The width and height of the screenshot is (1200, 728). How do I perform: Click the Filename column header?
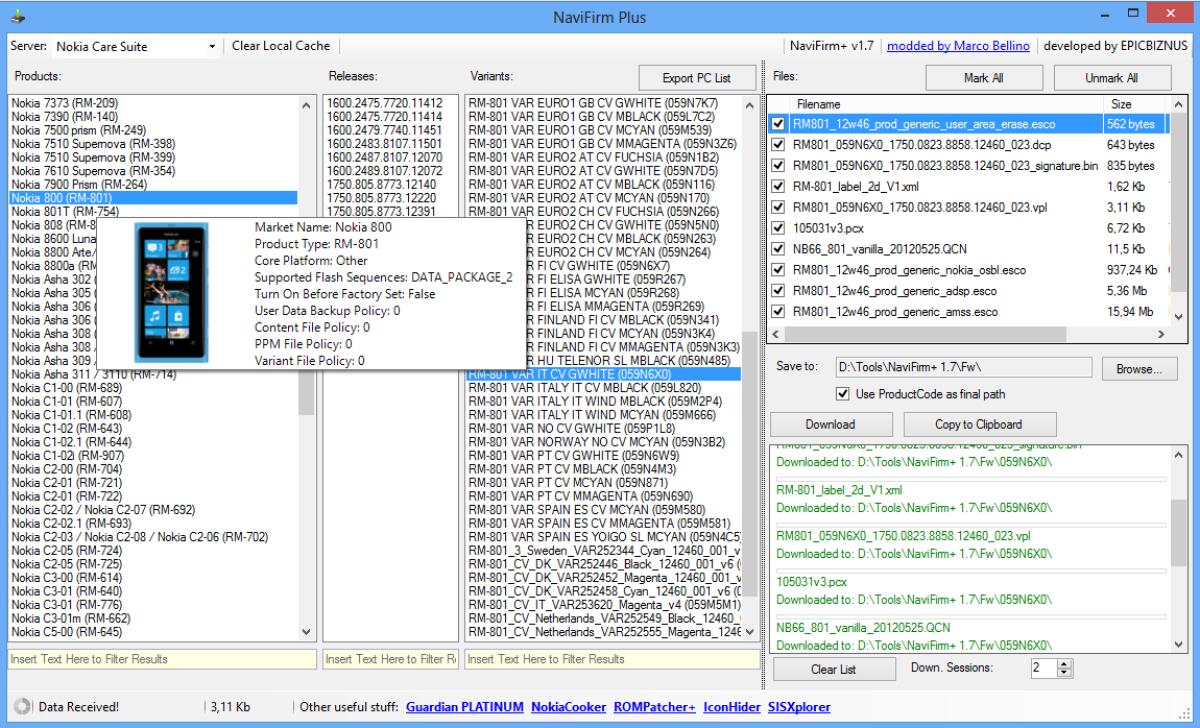tap(818, 104)
